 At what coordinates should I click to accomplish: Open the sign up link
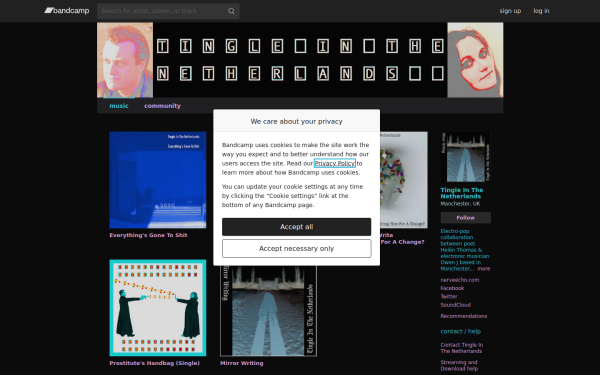510,11
